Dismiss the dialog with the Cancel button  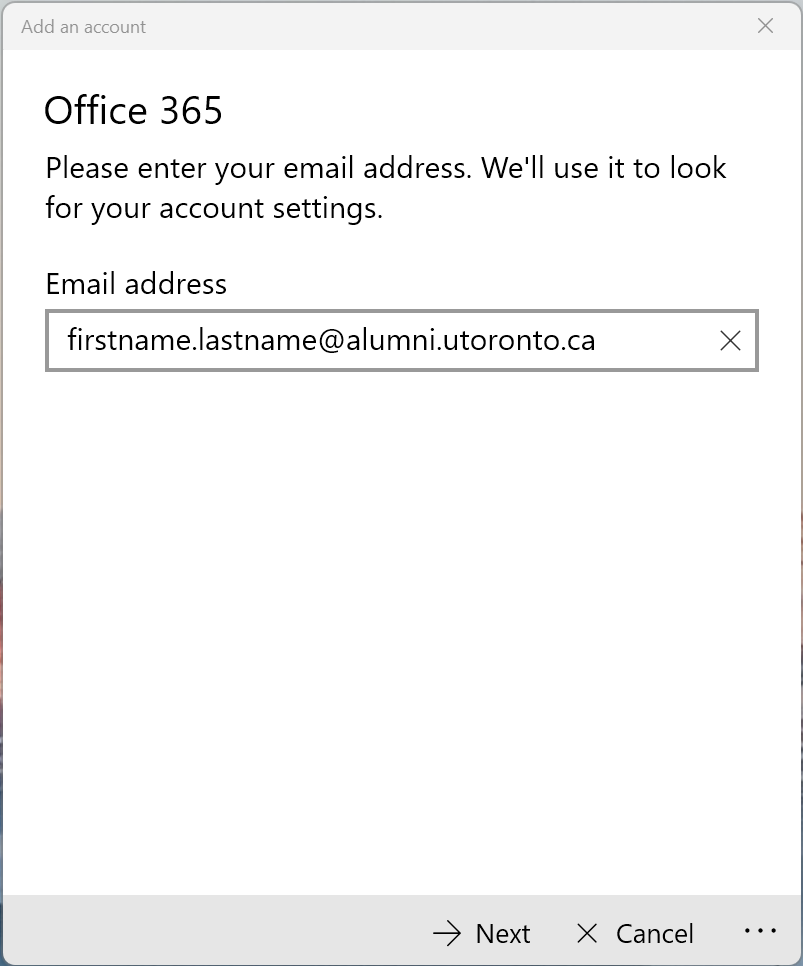pyautogui.click(x=633, y=932)
